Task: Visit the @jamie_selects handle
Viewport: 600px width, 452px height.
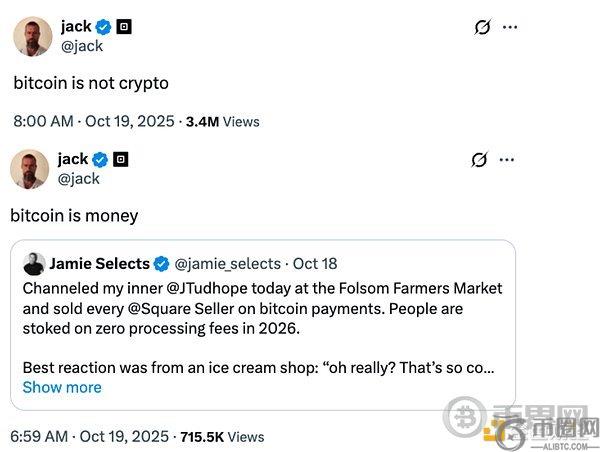Action: (228, 264)
